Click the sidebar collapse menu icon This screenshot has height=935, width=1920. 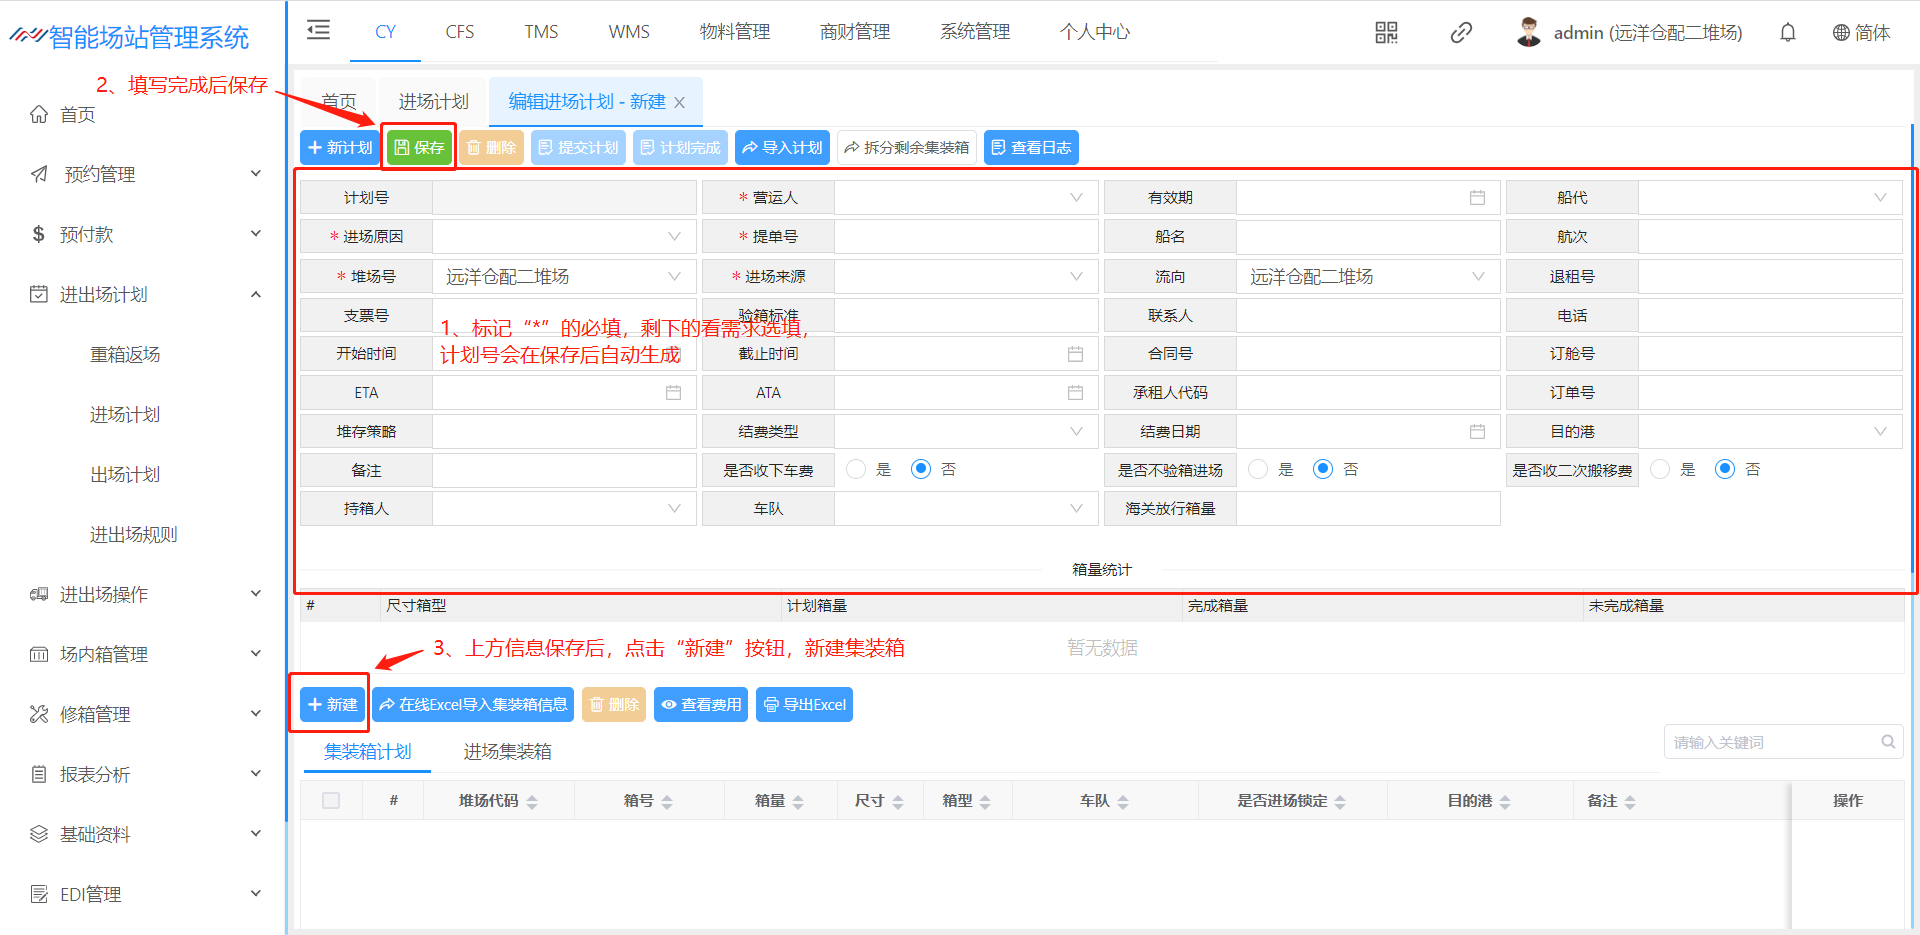click(318, 30)
